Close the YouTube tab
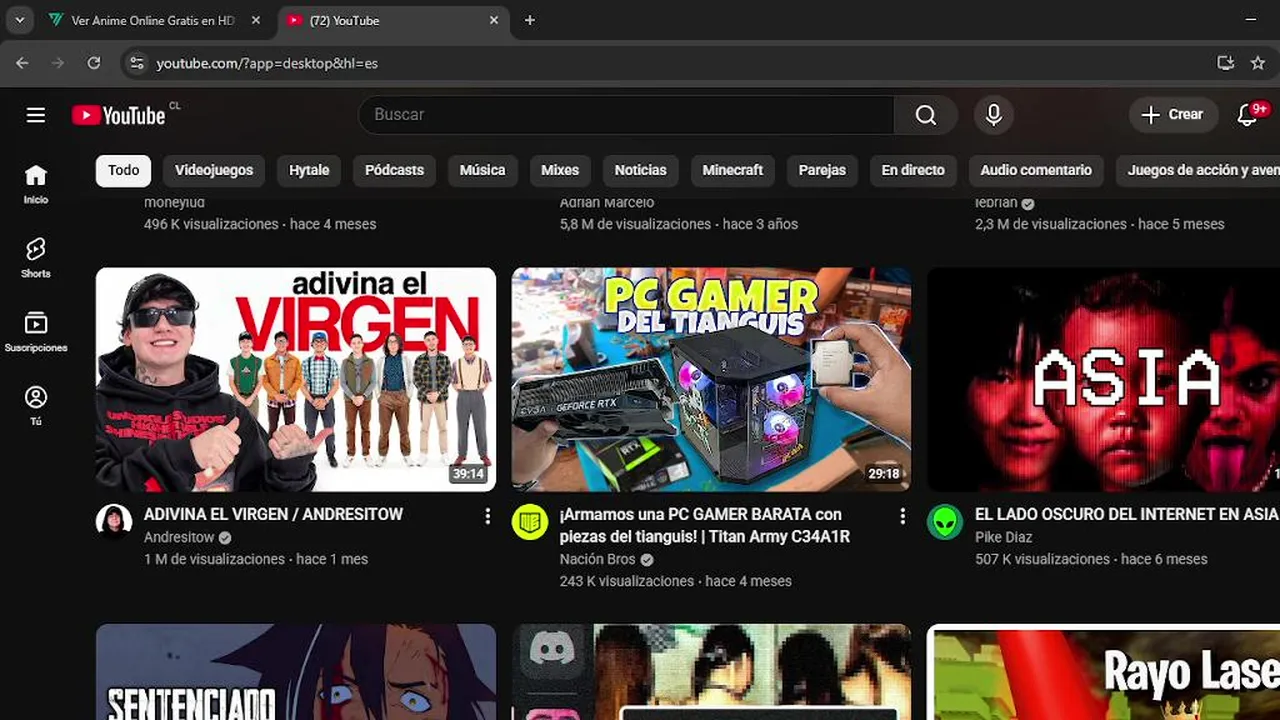 pyautogui.click(x=494, y=20)
